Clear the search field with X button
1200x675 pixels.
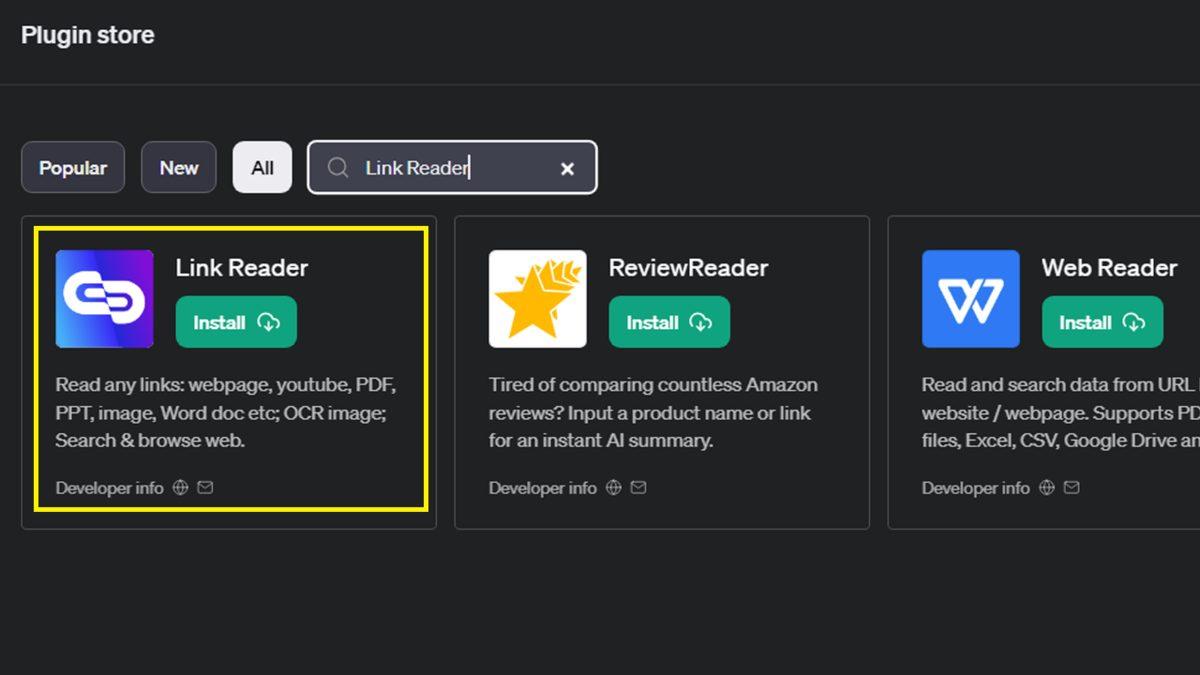567,169
